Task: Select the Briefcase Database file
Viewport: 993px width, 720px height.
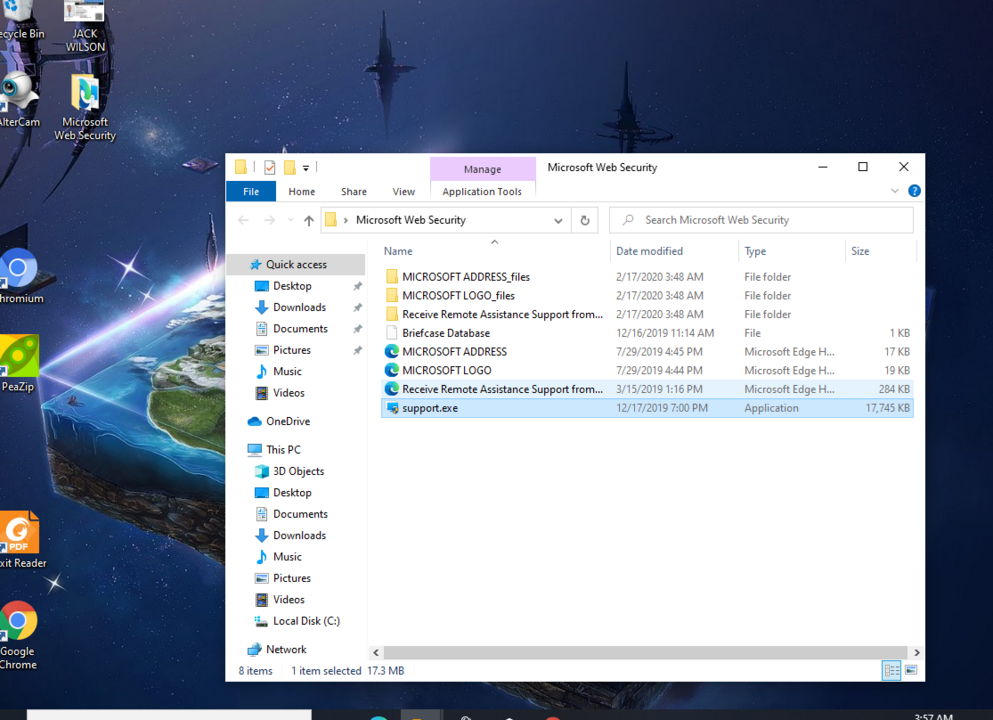Action: pos(647,333)
